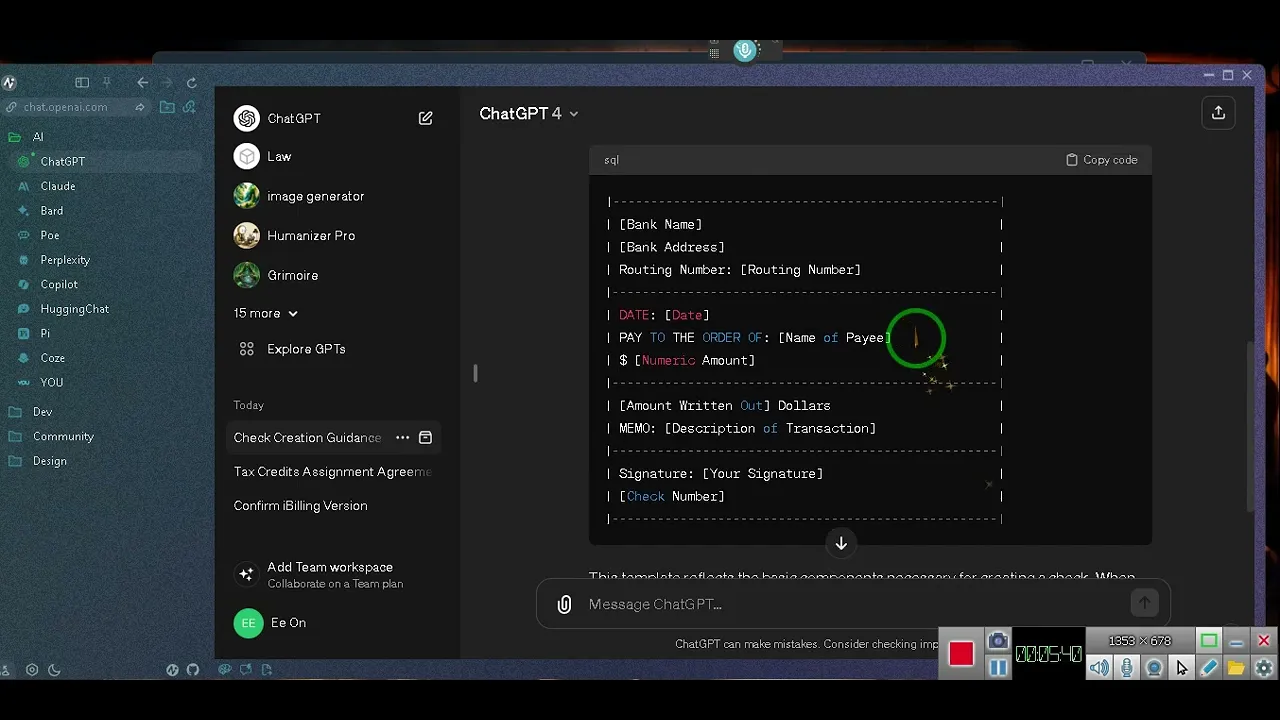Open the Grimoire GPT
1280x720 pixels.
(x=292, y=275)
